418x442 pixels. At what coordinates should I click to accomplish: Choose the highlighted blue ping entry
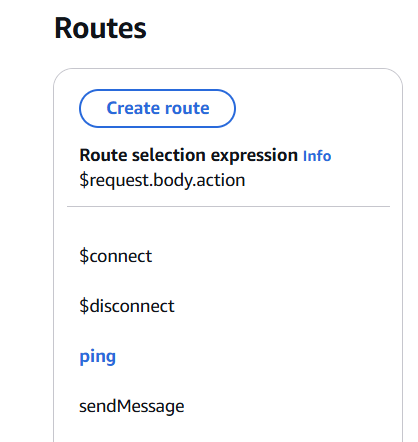[x=98, y=357]
